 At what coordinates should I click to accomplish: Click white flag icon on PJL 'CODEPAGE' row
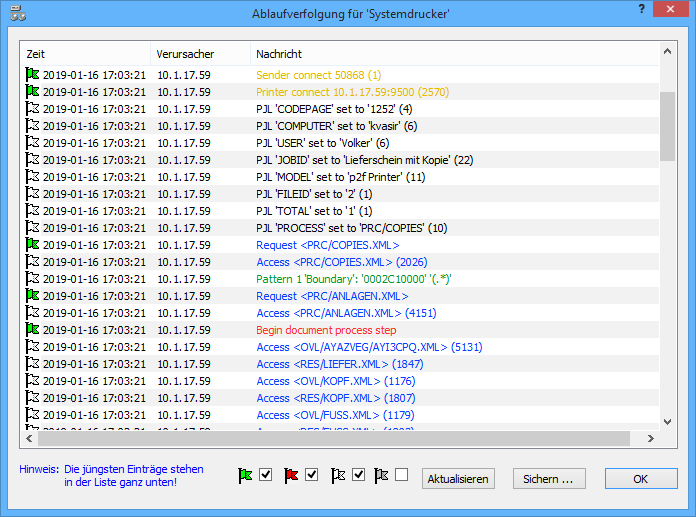click(33, 109)
